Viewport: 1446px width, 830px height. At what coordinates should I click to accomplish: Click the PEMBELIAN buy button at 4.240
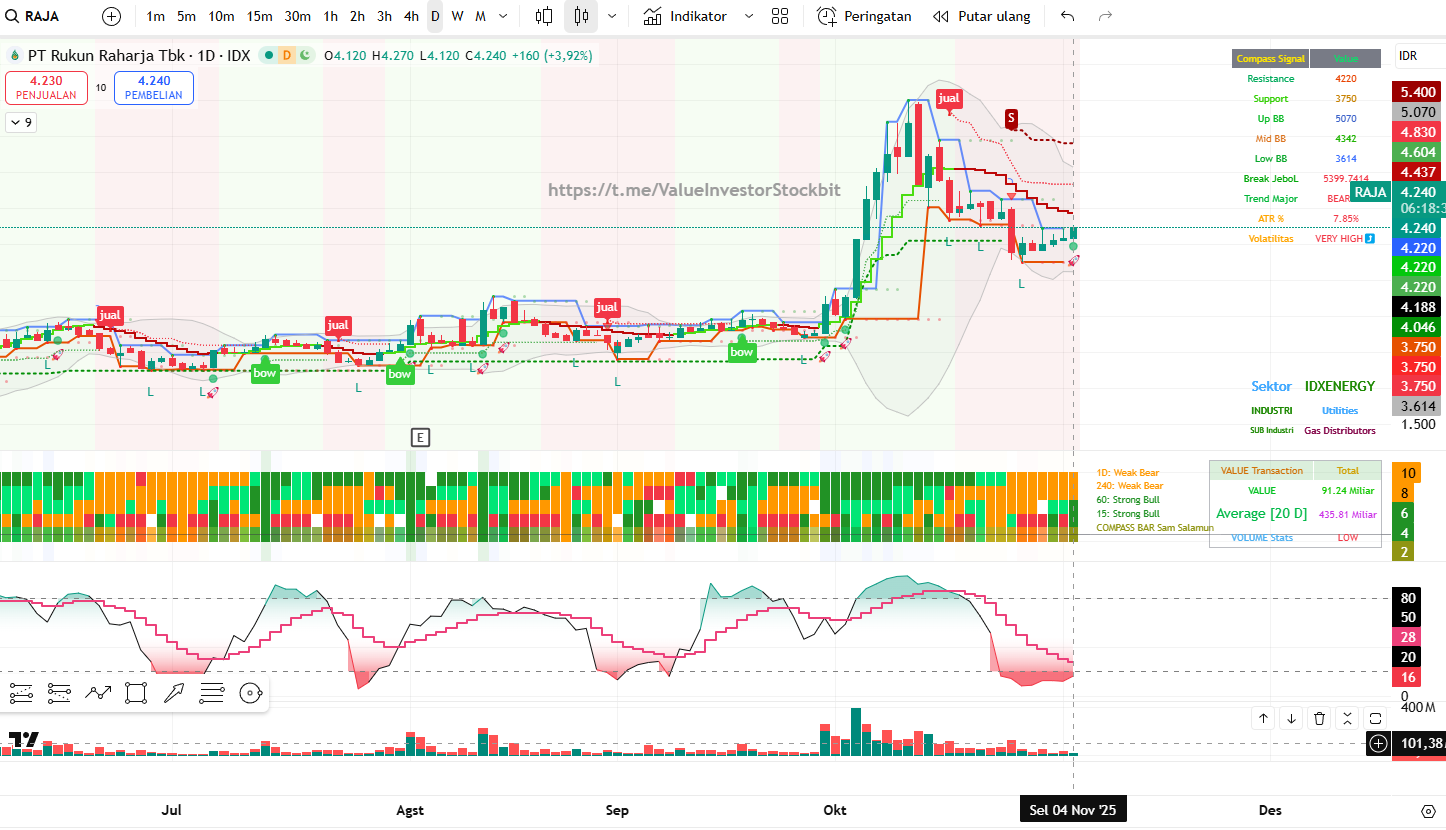click(x=154, y=88)
